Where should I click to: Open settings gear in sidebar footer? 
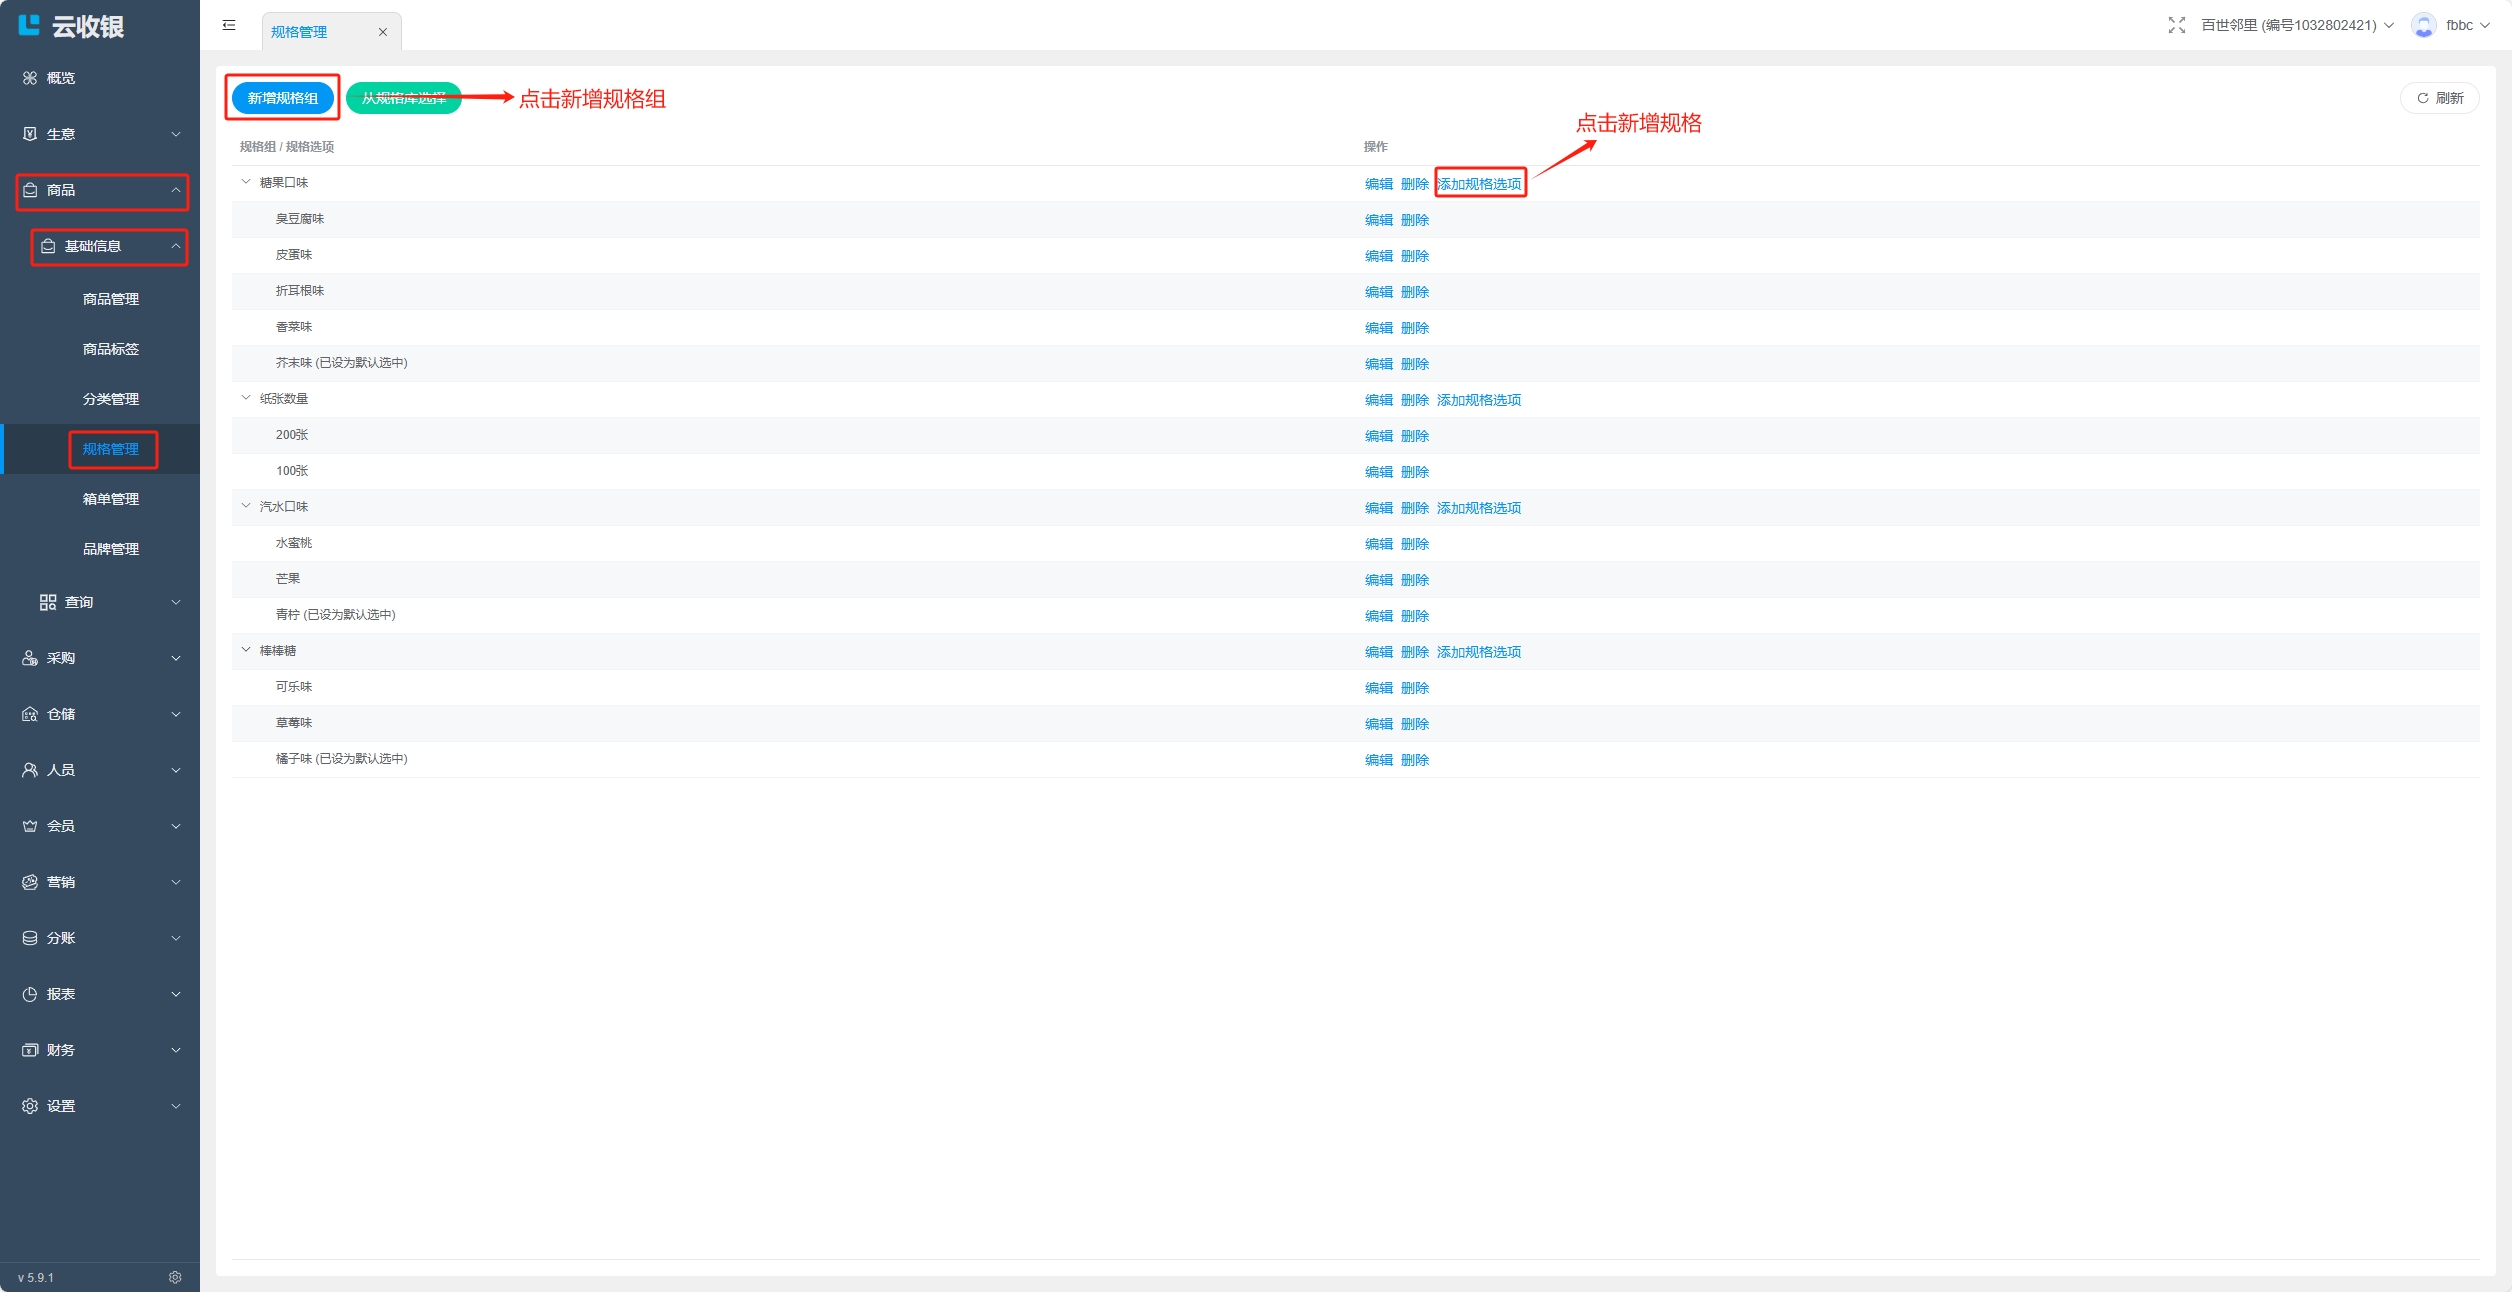click(x=175, y=1277)
